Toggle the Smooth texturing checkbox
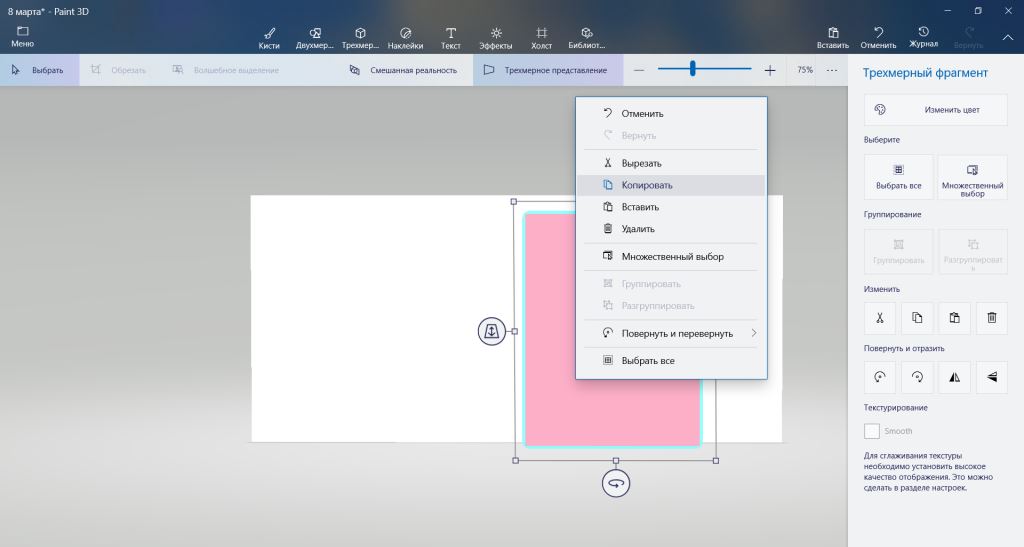Screen dimensions: 1024x547 pyautogui.click(x=872, y=431)
